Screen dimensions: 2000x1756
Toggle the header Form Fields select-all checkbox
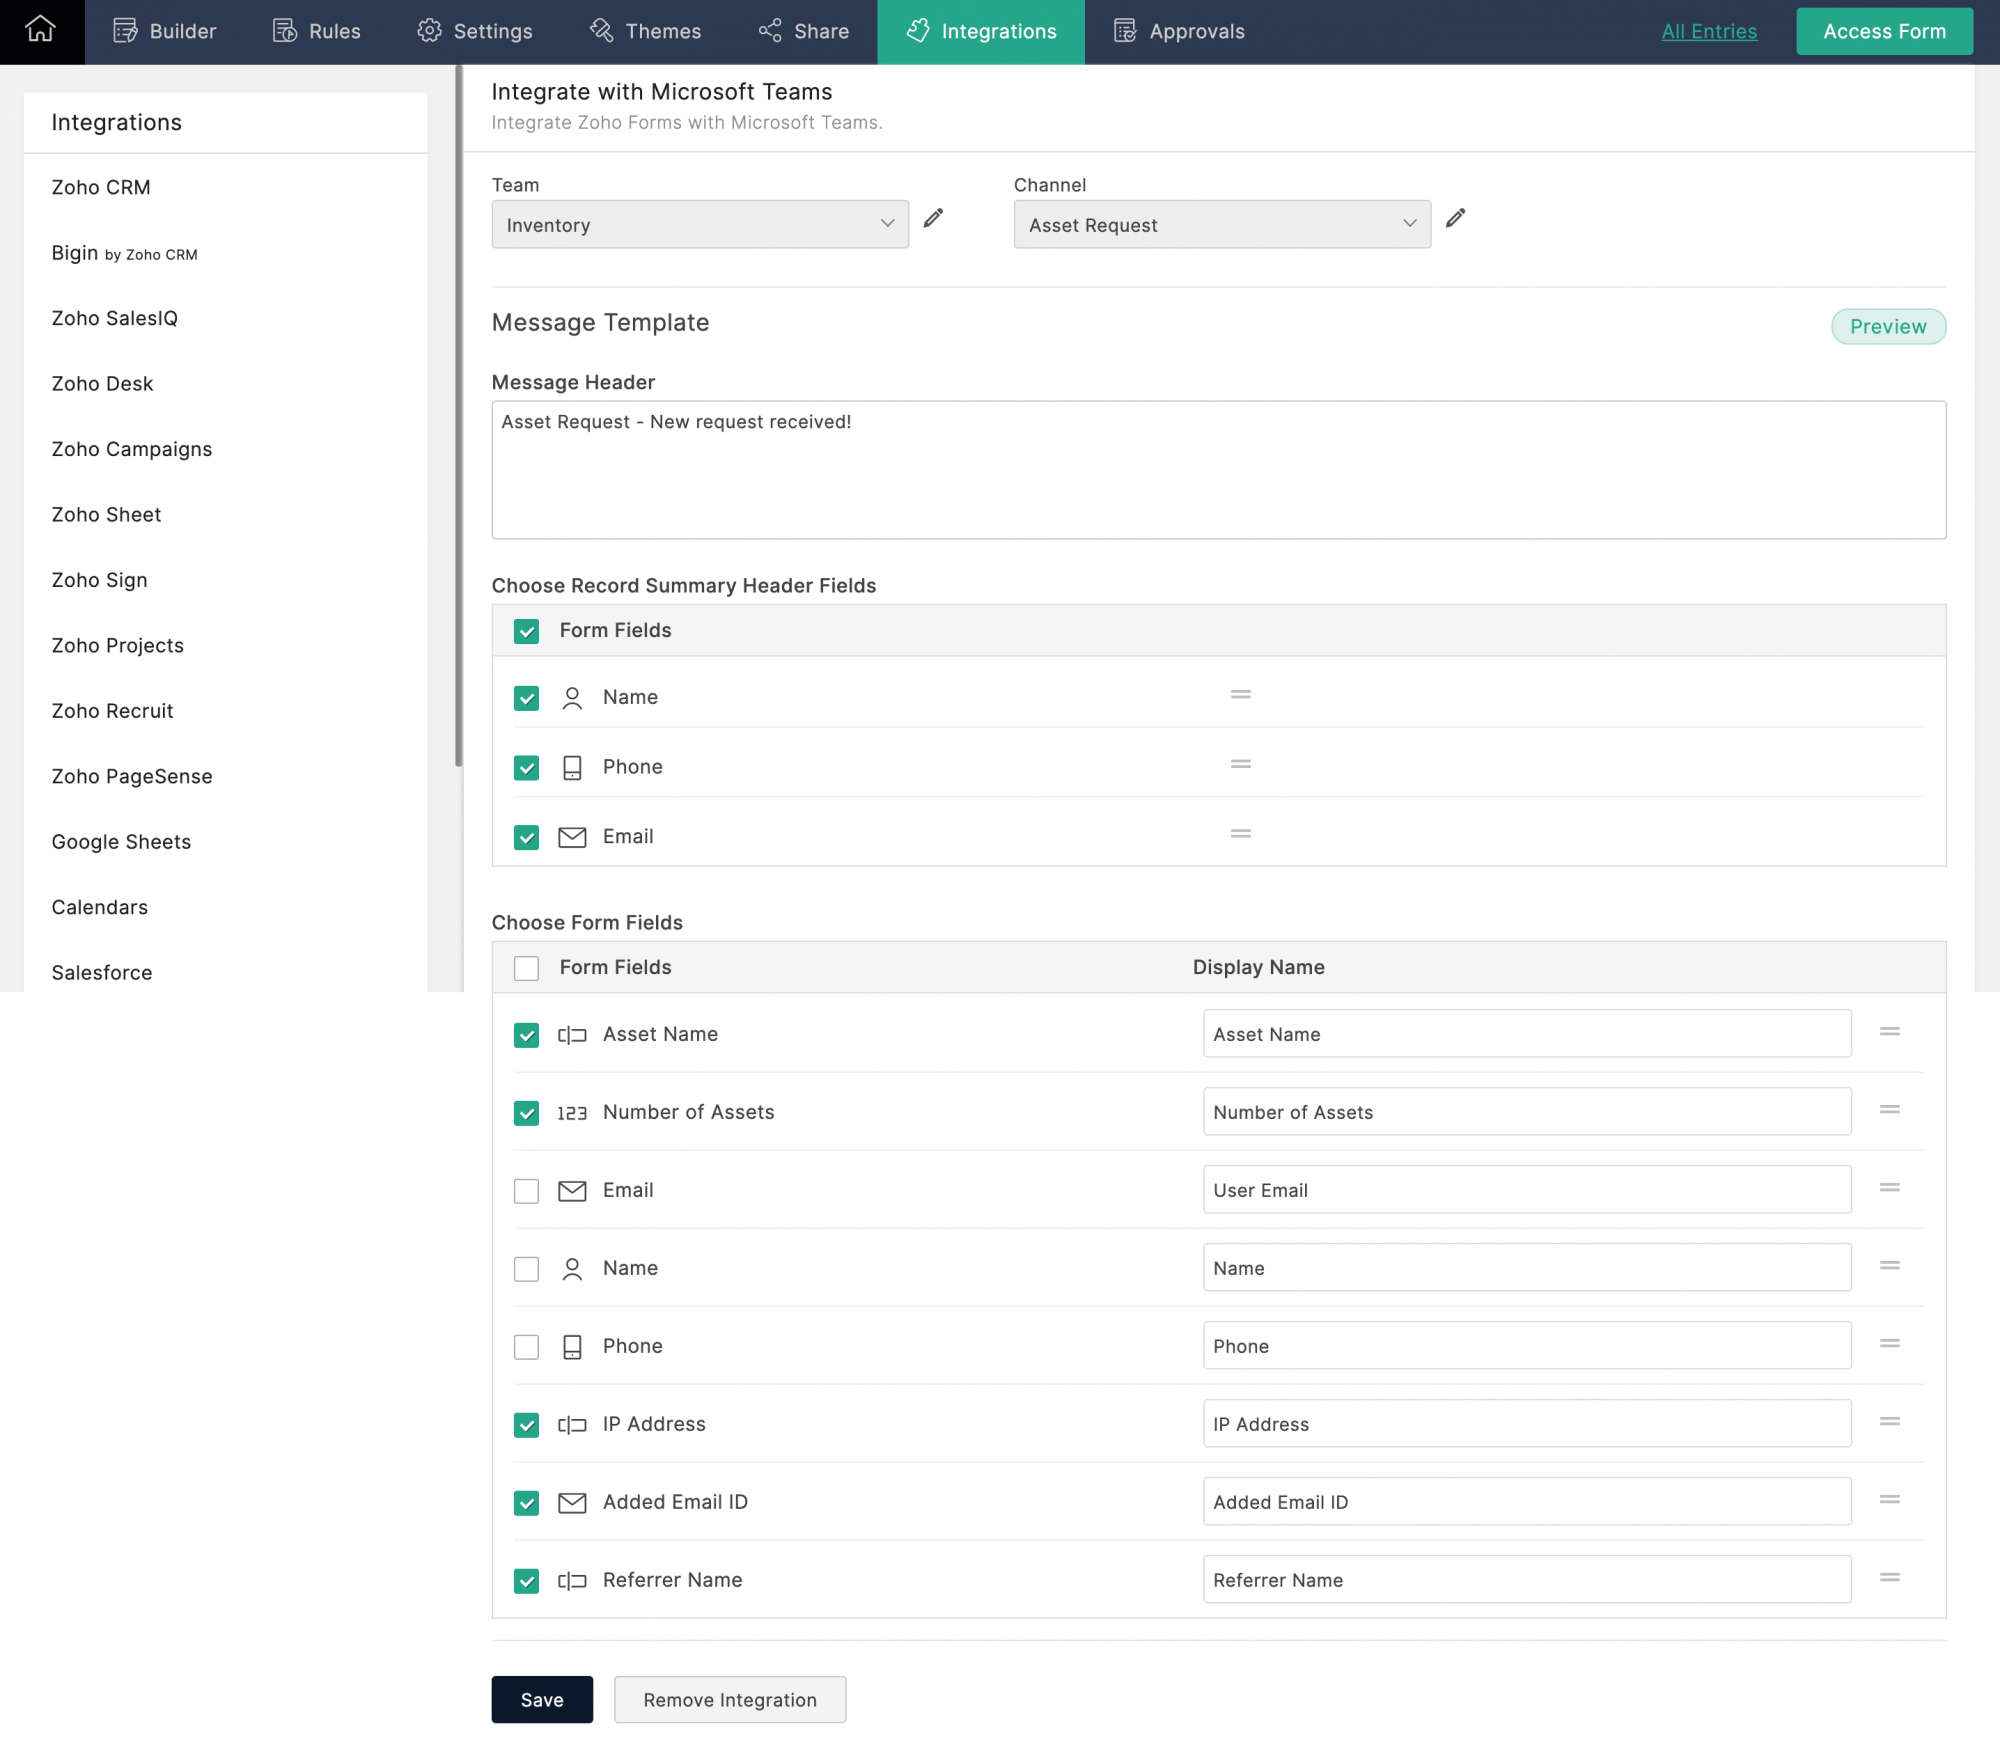[526, 631]
